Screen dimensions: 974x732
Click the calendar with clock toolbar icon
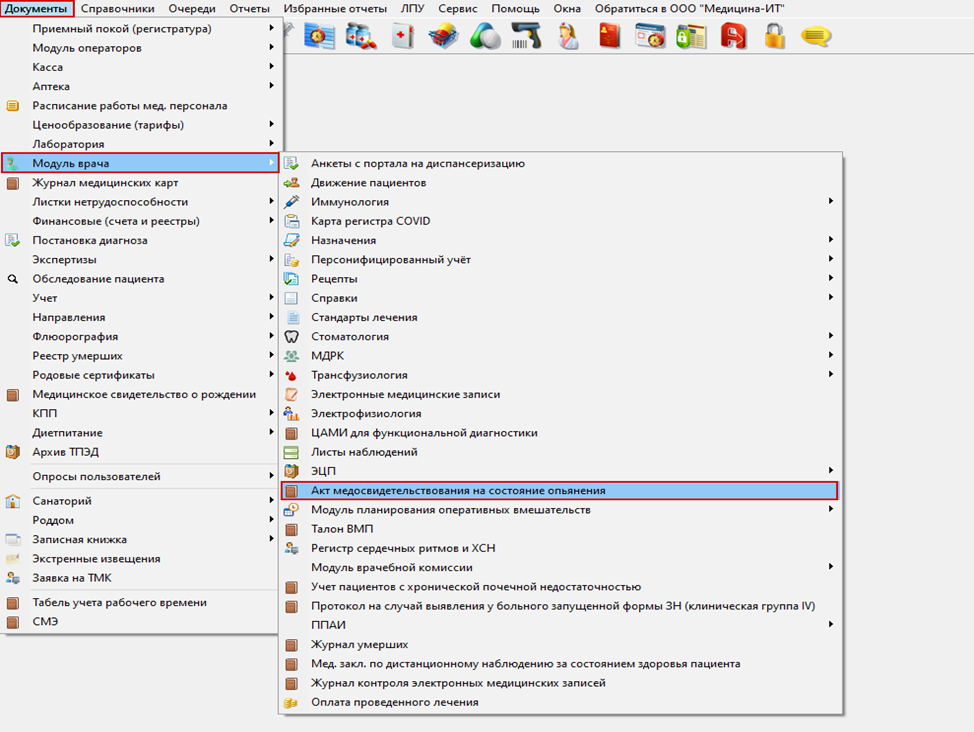[x=650, y=36]
